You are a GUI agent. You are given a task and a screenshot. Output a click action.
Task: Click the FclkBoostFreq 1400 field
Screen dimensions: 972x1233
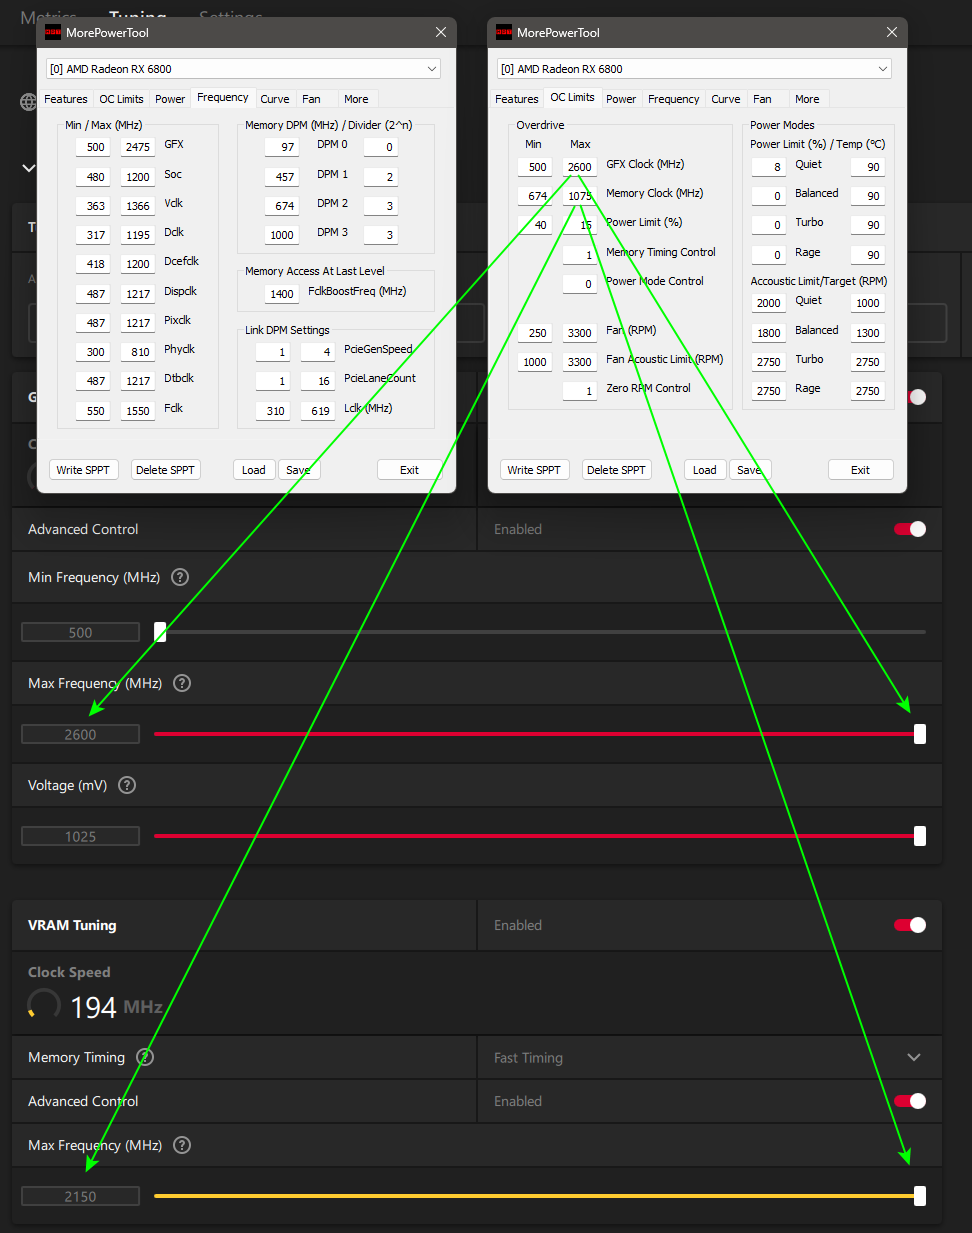tap(281, 294)
